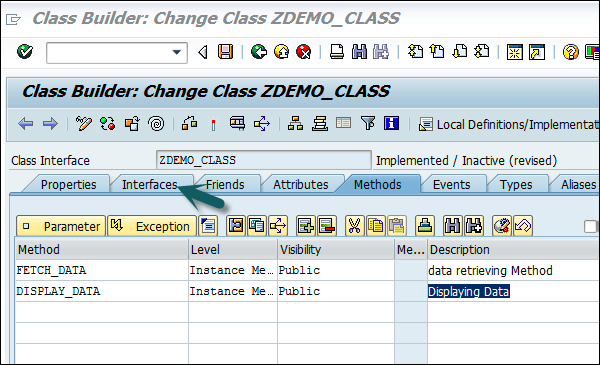This screenshot has width=600, height=365.
Task: Open Local Definitions/Implementations button
Action: (x=509, y=124)
